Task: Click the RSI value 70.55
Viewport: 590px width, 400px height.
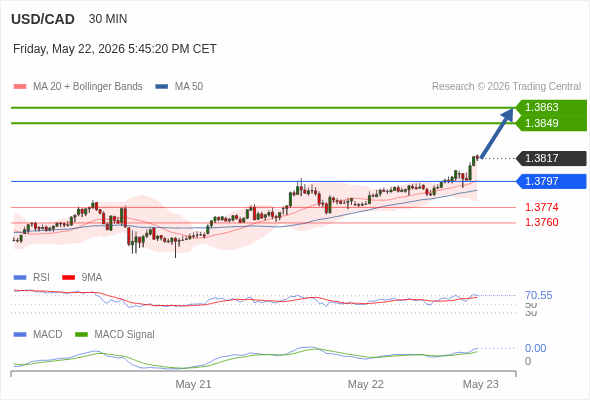Action: (x=539, y=295)
